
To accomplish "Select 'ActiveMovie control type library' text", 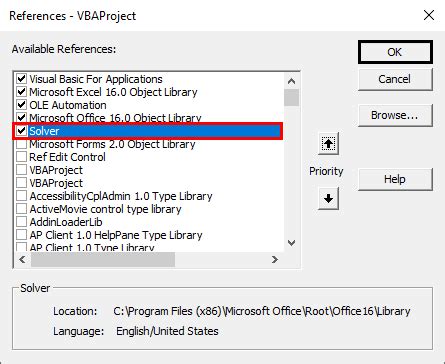I will (105, 209).
